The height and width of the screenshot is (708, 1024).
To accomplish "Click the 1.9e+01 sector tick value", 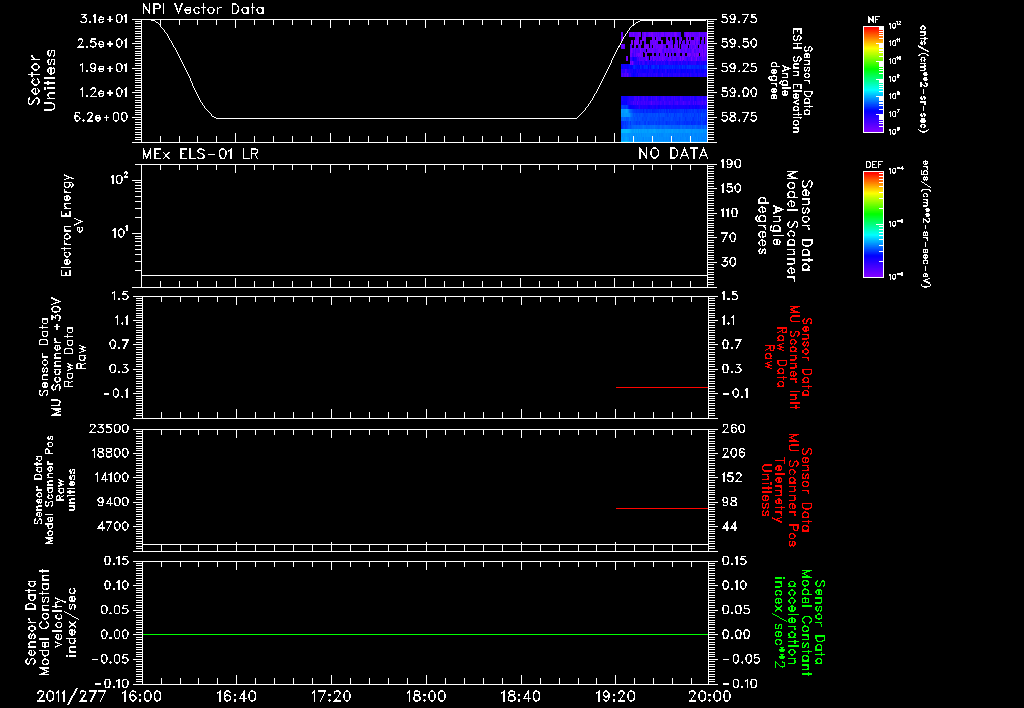I will click(x=104, y=68).
